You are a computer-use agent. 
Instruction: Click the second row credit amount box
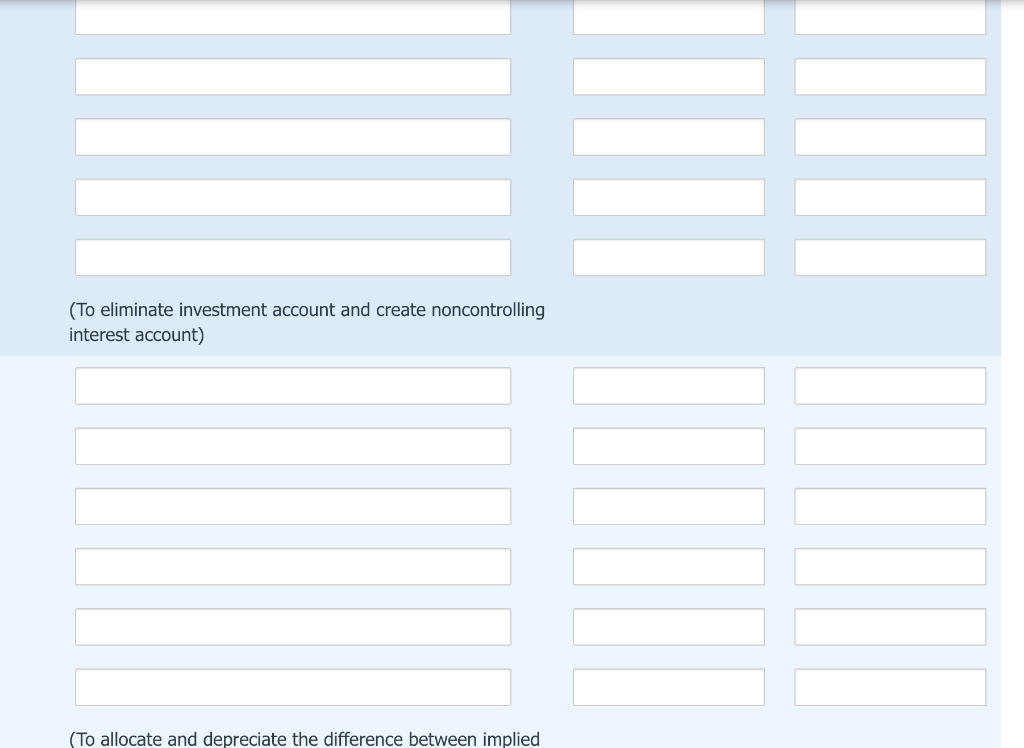tap(889, 76)
